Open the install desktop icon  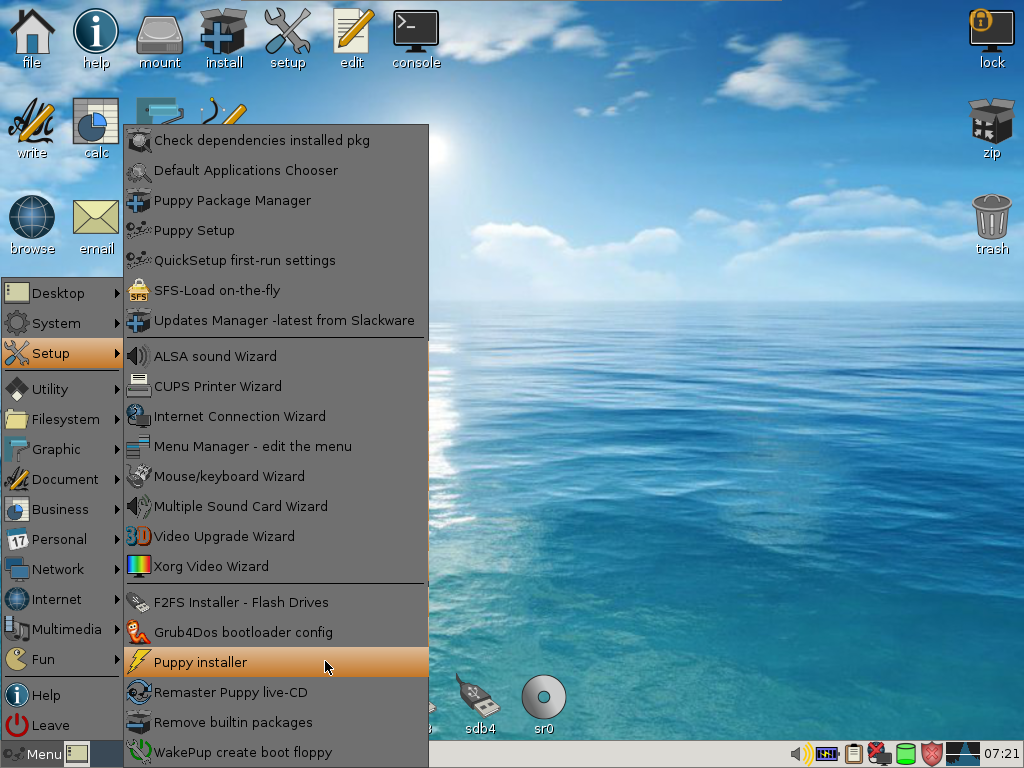tap(224, 38)
